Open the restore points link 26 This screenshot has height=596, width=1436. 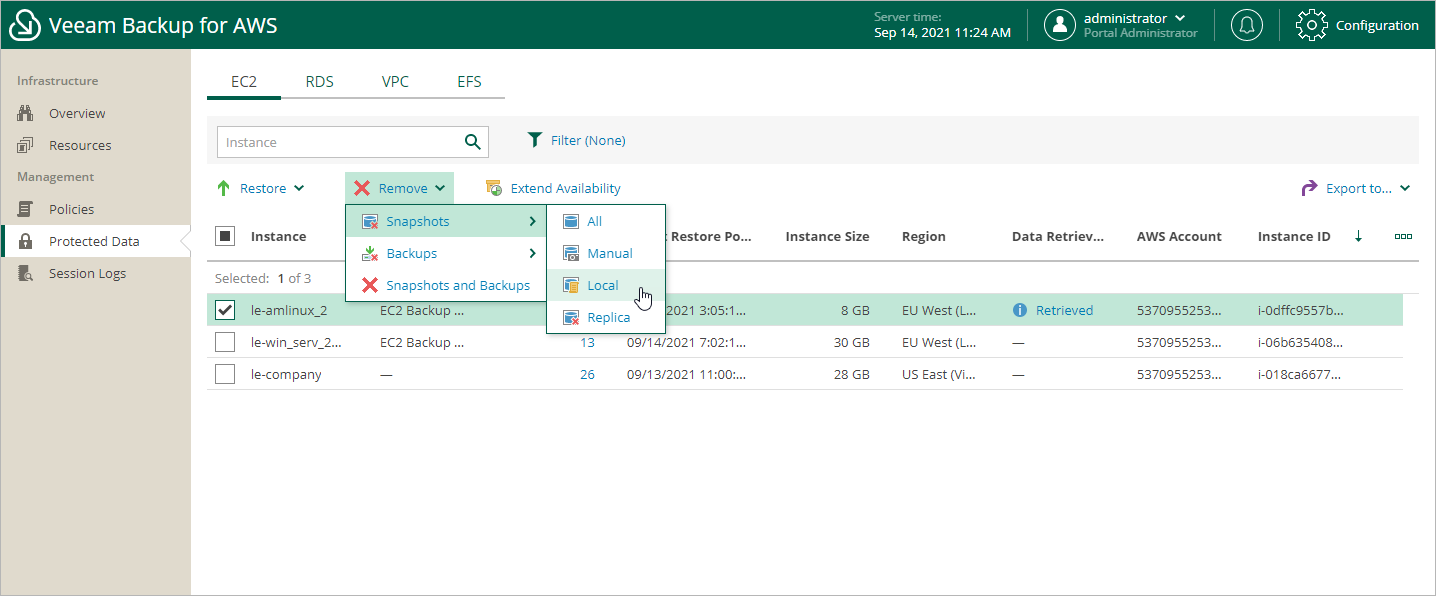click(587, 374)
